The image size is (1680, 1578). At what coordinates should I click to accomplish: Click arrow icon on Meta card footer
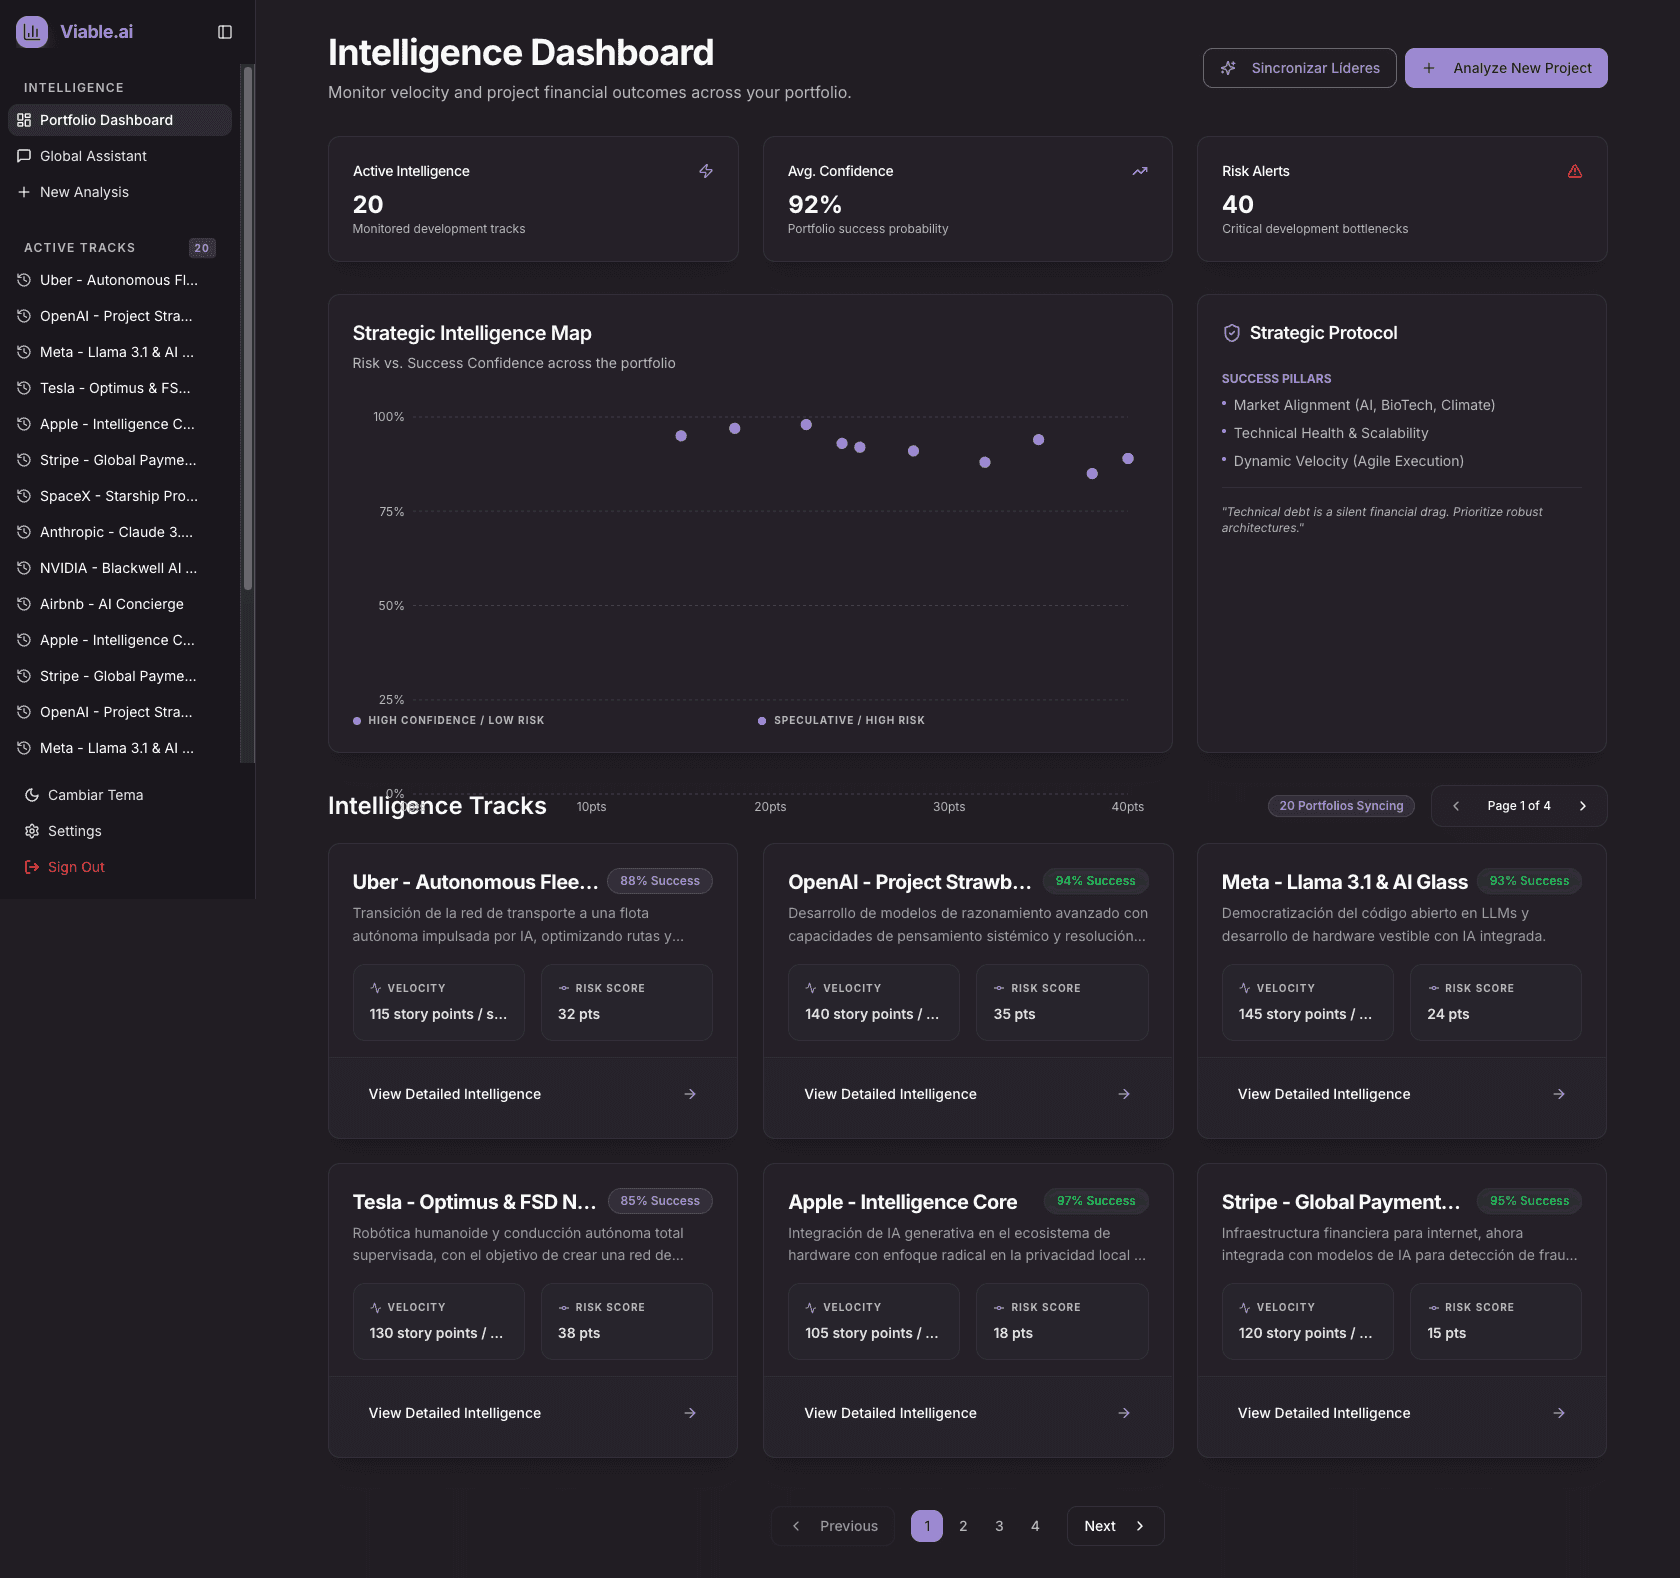tap(1559, 1094)
